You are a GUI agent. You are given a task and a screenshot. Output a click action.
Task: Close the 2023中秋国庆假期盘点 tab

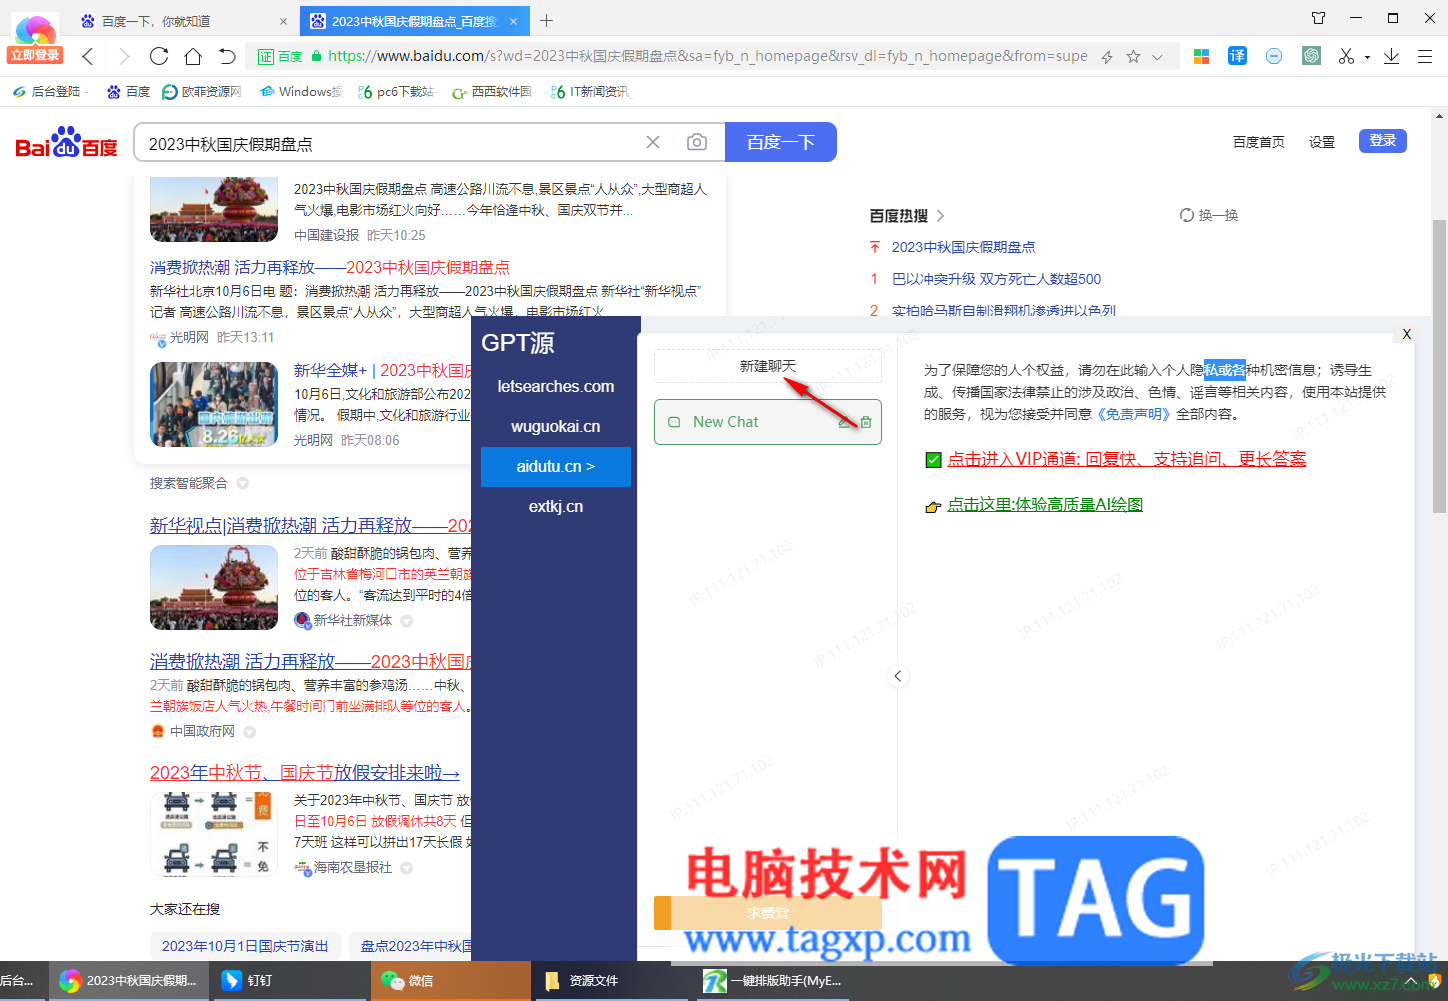click(x=514, y=21)
